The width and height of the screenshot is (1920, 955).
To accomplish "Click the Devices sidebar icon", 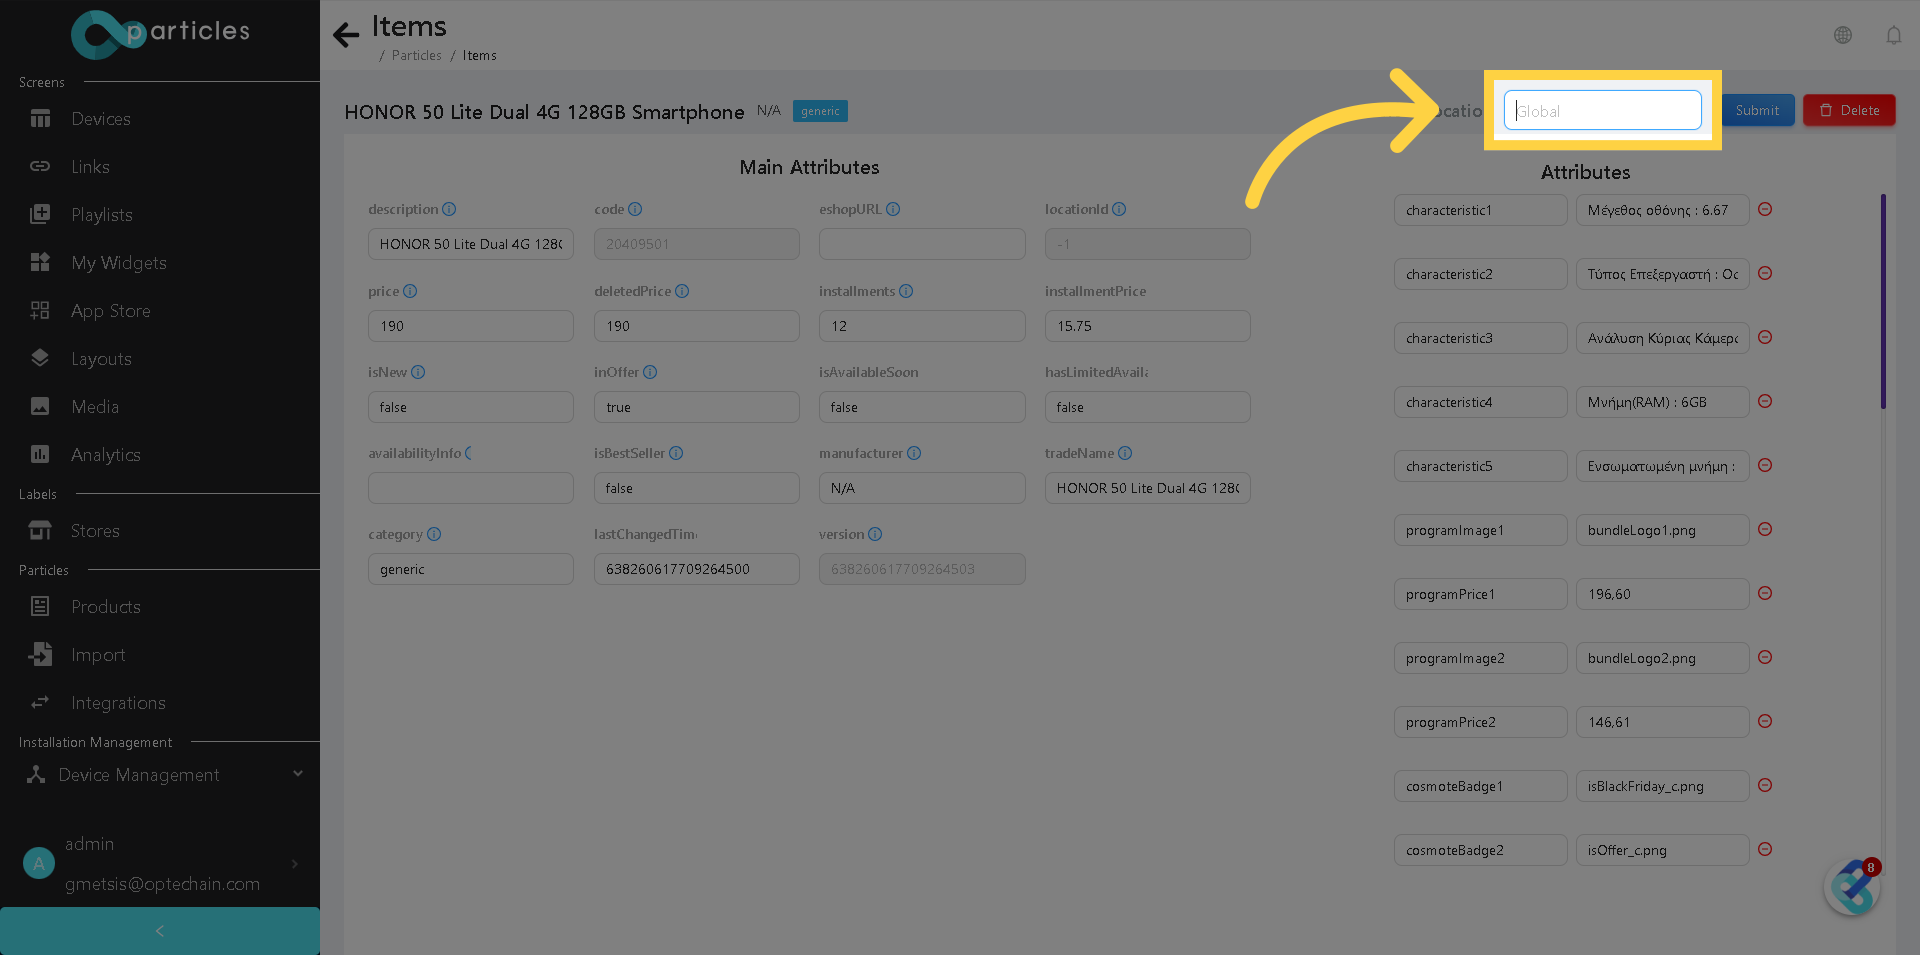I will tap(40, 119).
